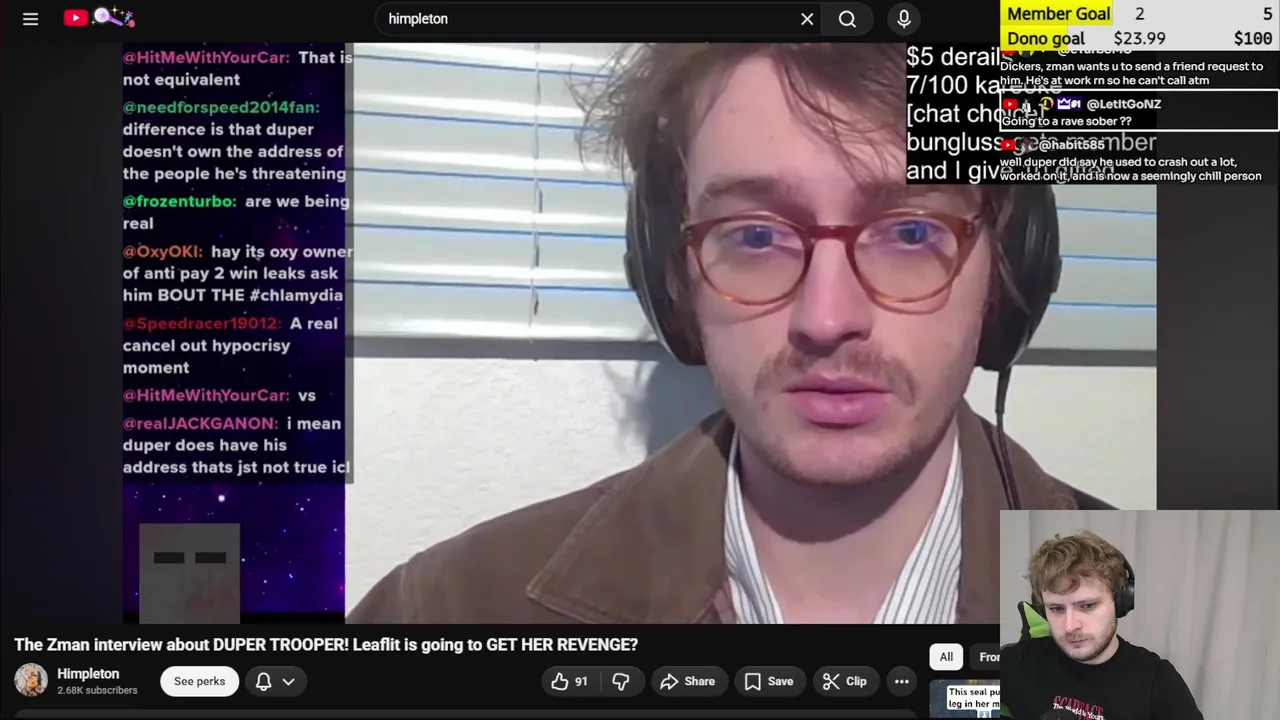Click the $23.99 donation amount

coord(1140,39)
